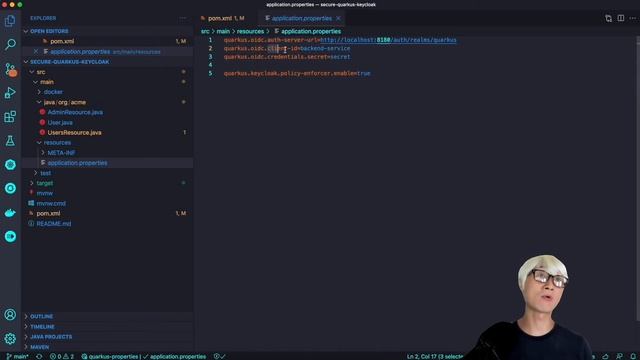Open the Kubernetes wheel icon view
Image resolution: width=640 pixels, height=360 pixels.
click(10, 164)
